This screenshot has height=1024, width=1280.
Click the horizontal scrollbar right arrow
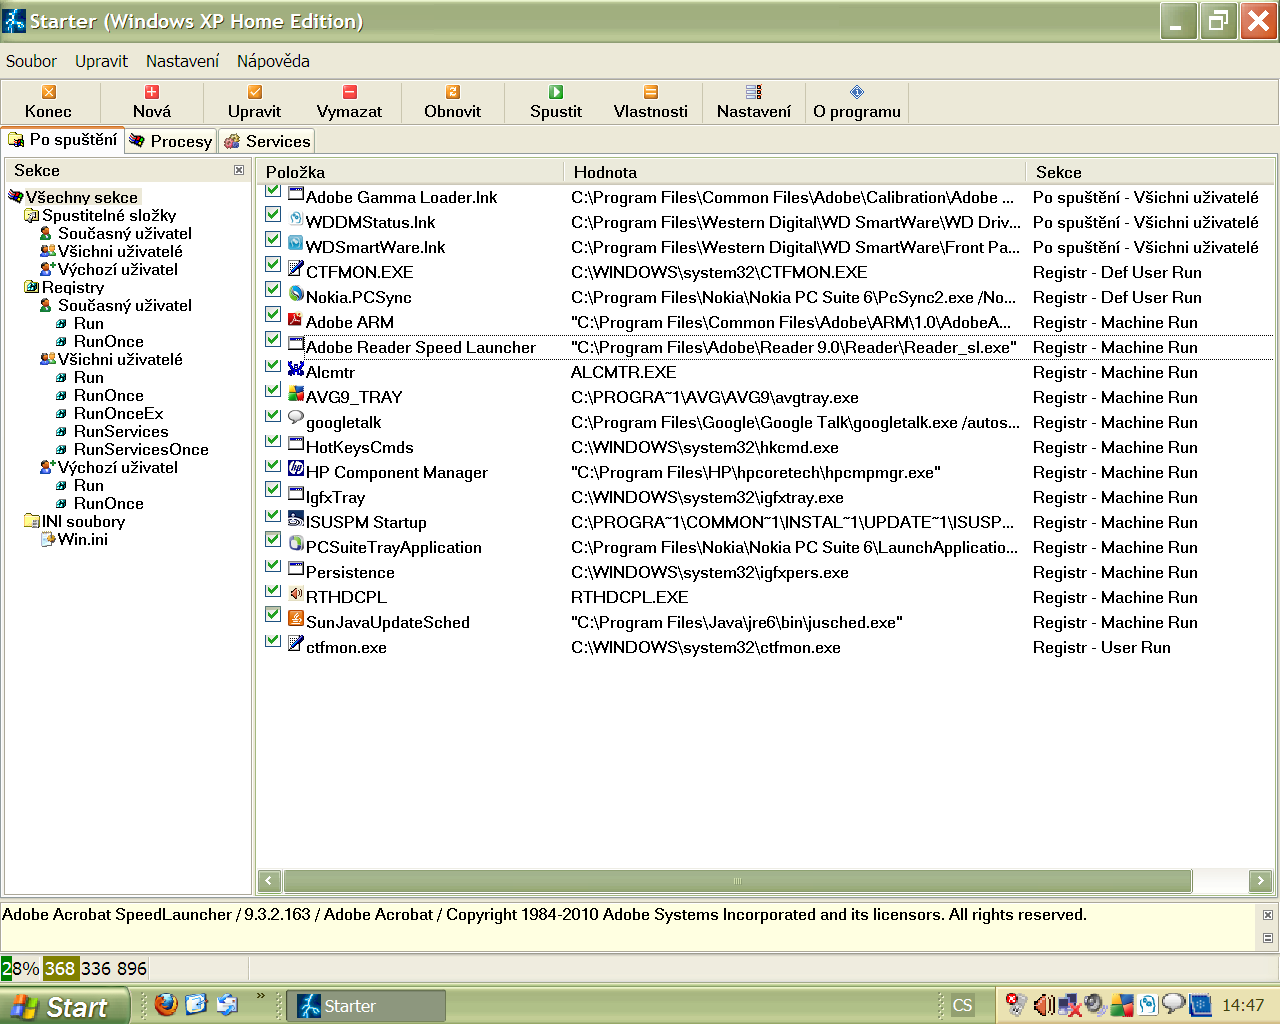pyautogui.click(x=1260, y=881)
